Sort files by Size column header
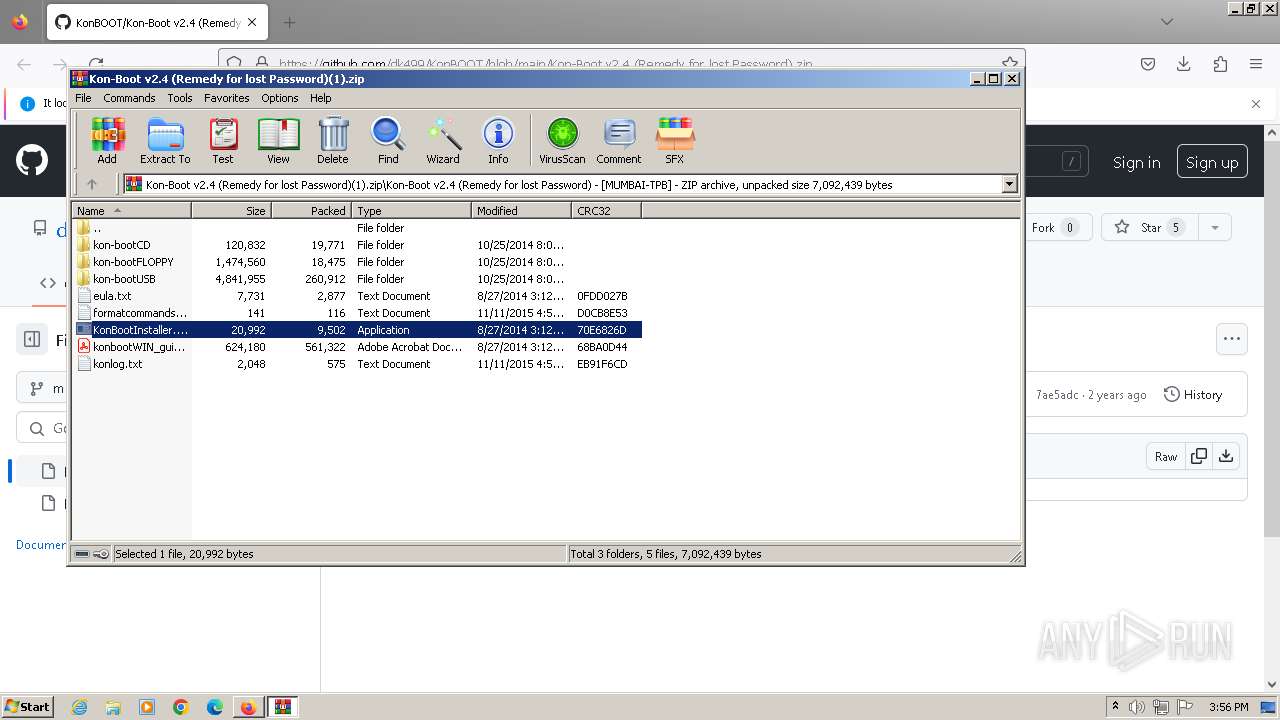1280x720 pixels. click(231, 211)
